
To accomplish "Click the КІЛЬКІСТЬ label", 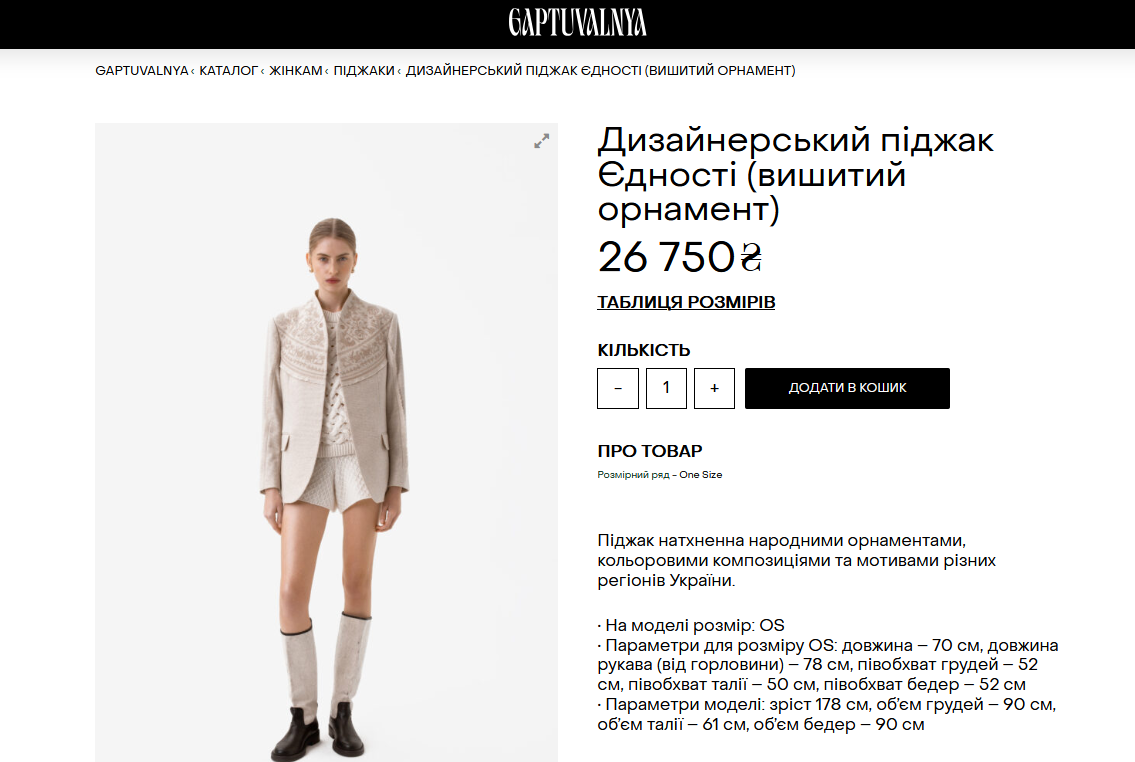I will click(644, 350).
